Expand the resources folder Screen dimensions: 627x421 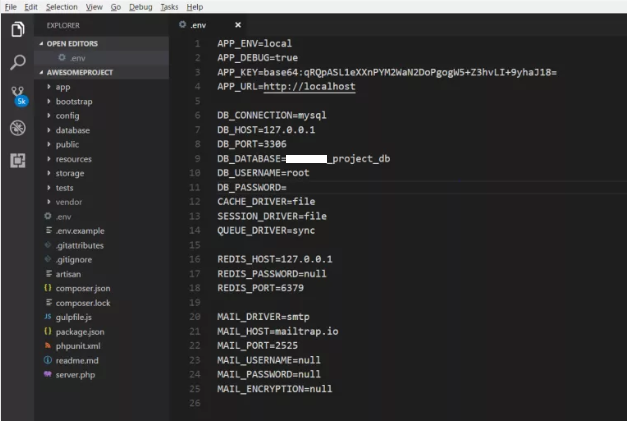49,159
